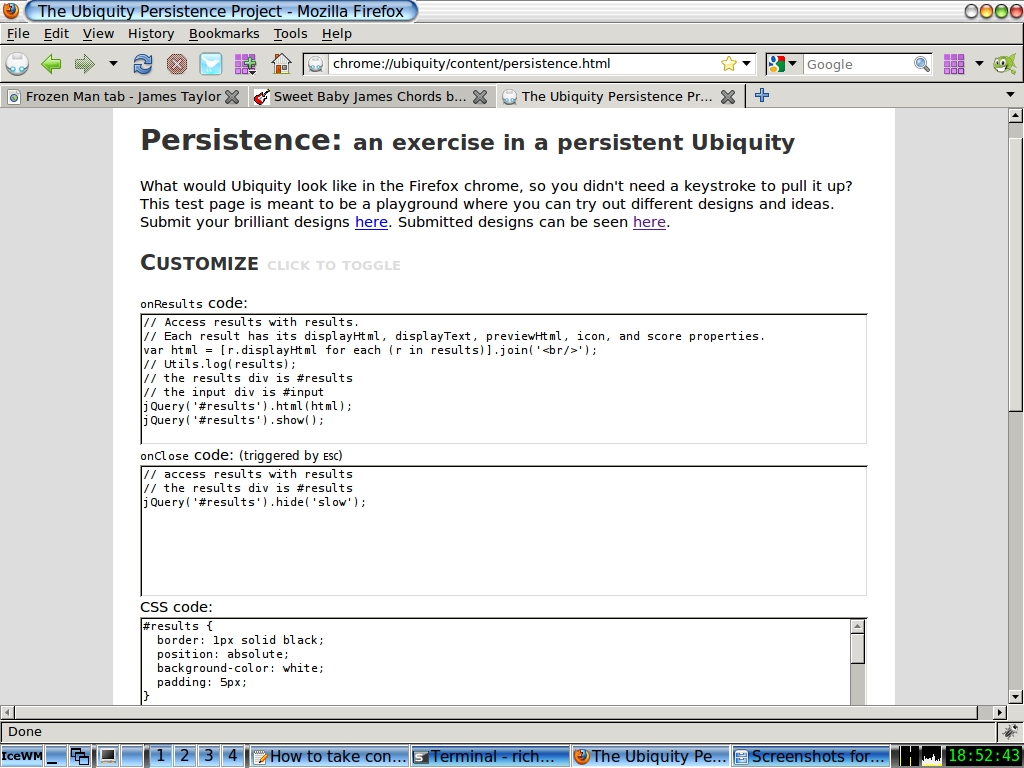Click the monitor icon in taskbar

(x=107, y=756)
